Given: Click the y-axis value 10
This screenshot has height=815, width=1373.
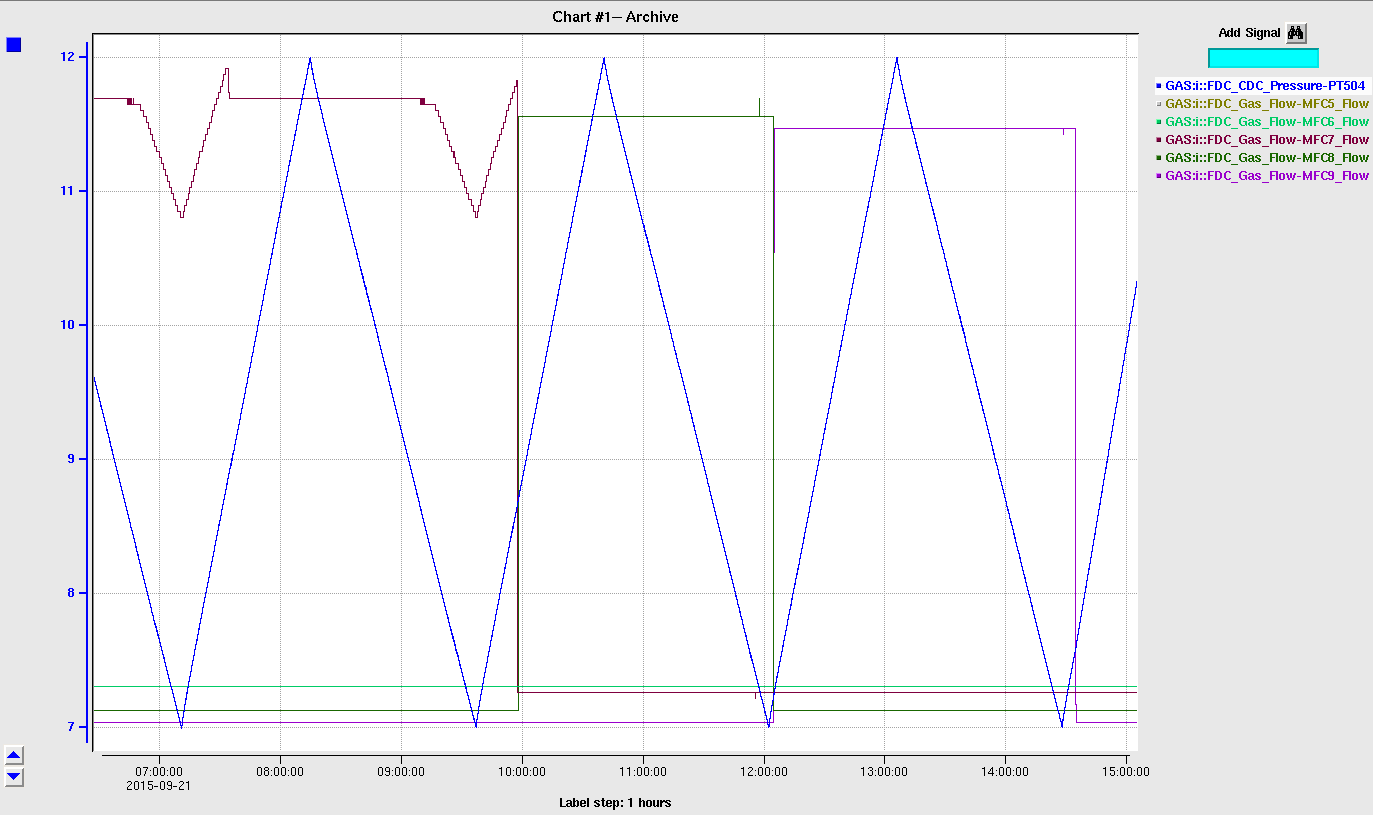Looking at the screenshot, I should coord(67,325).
